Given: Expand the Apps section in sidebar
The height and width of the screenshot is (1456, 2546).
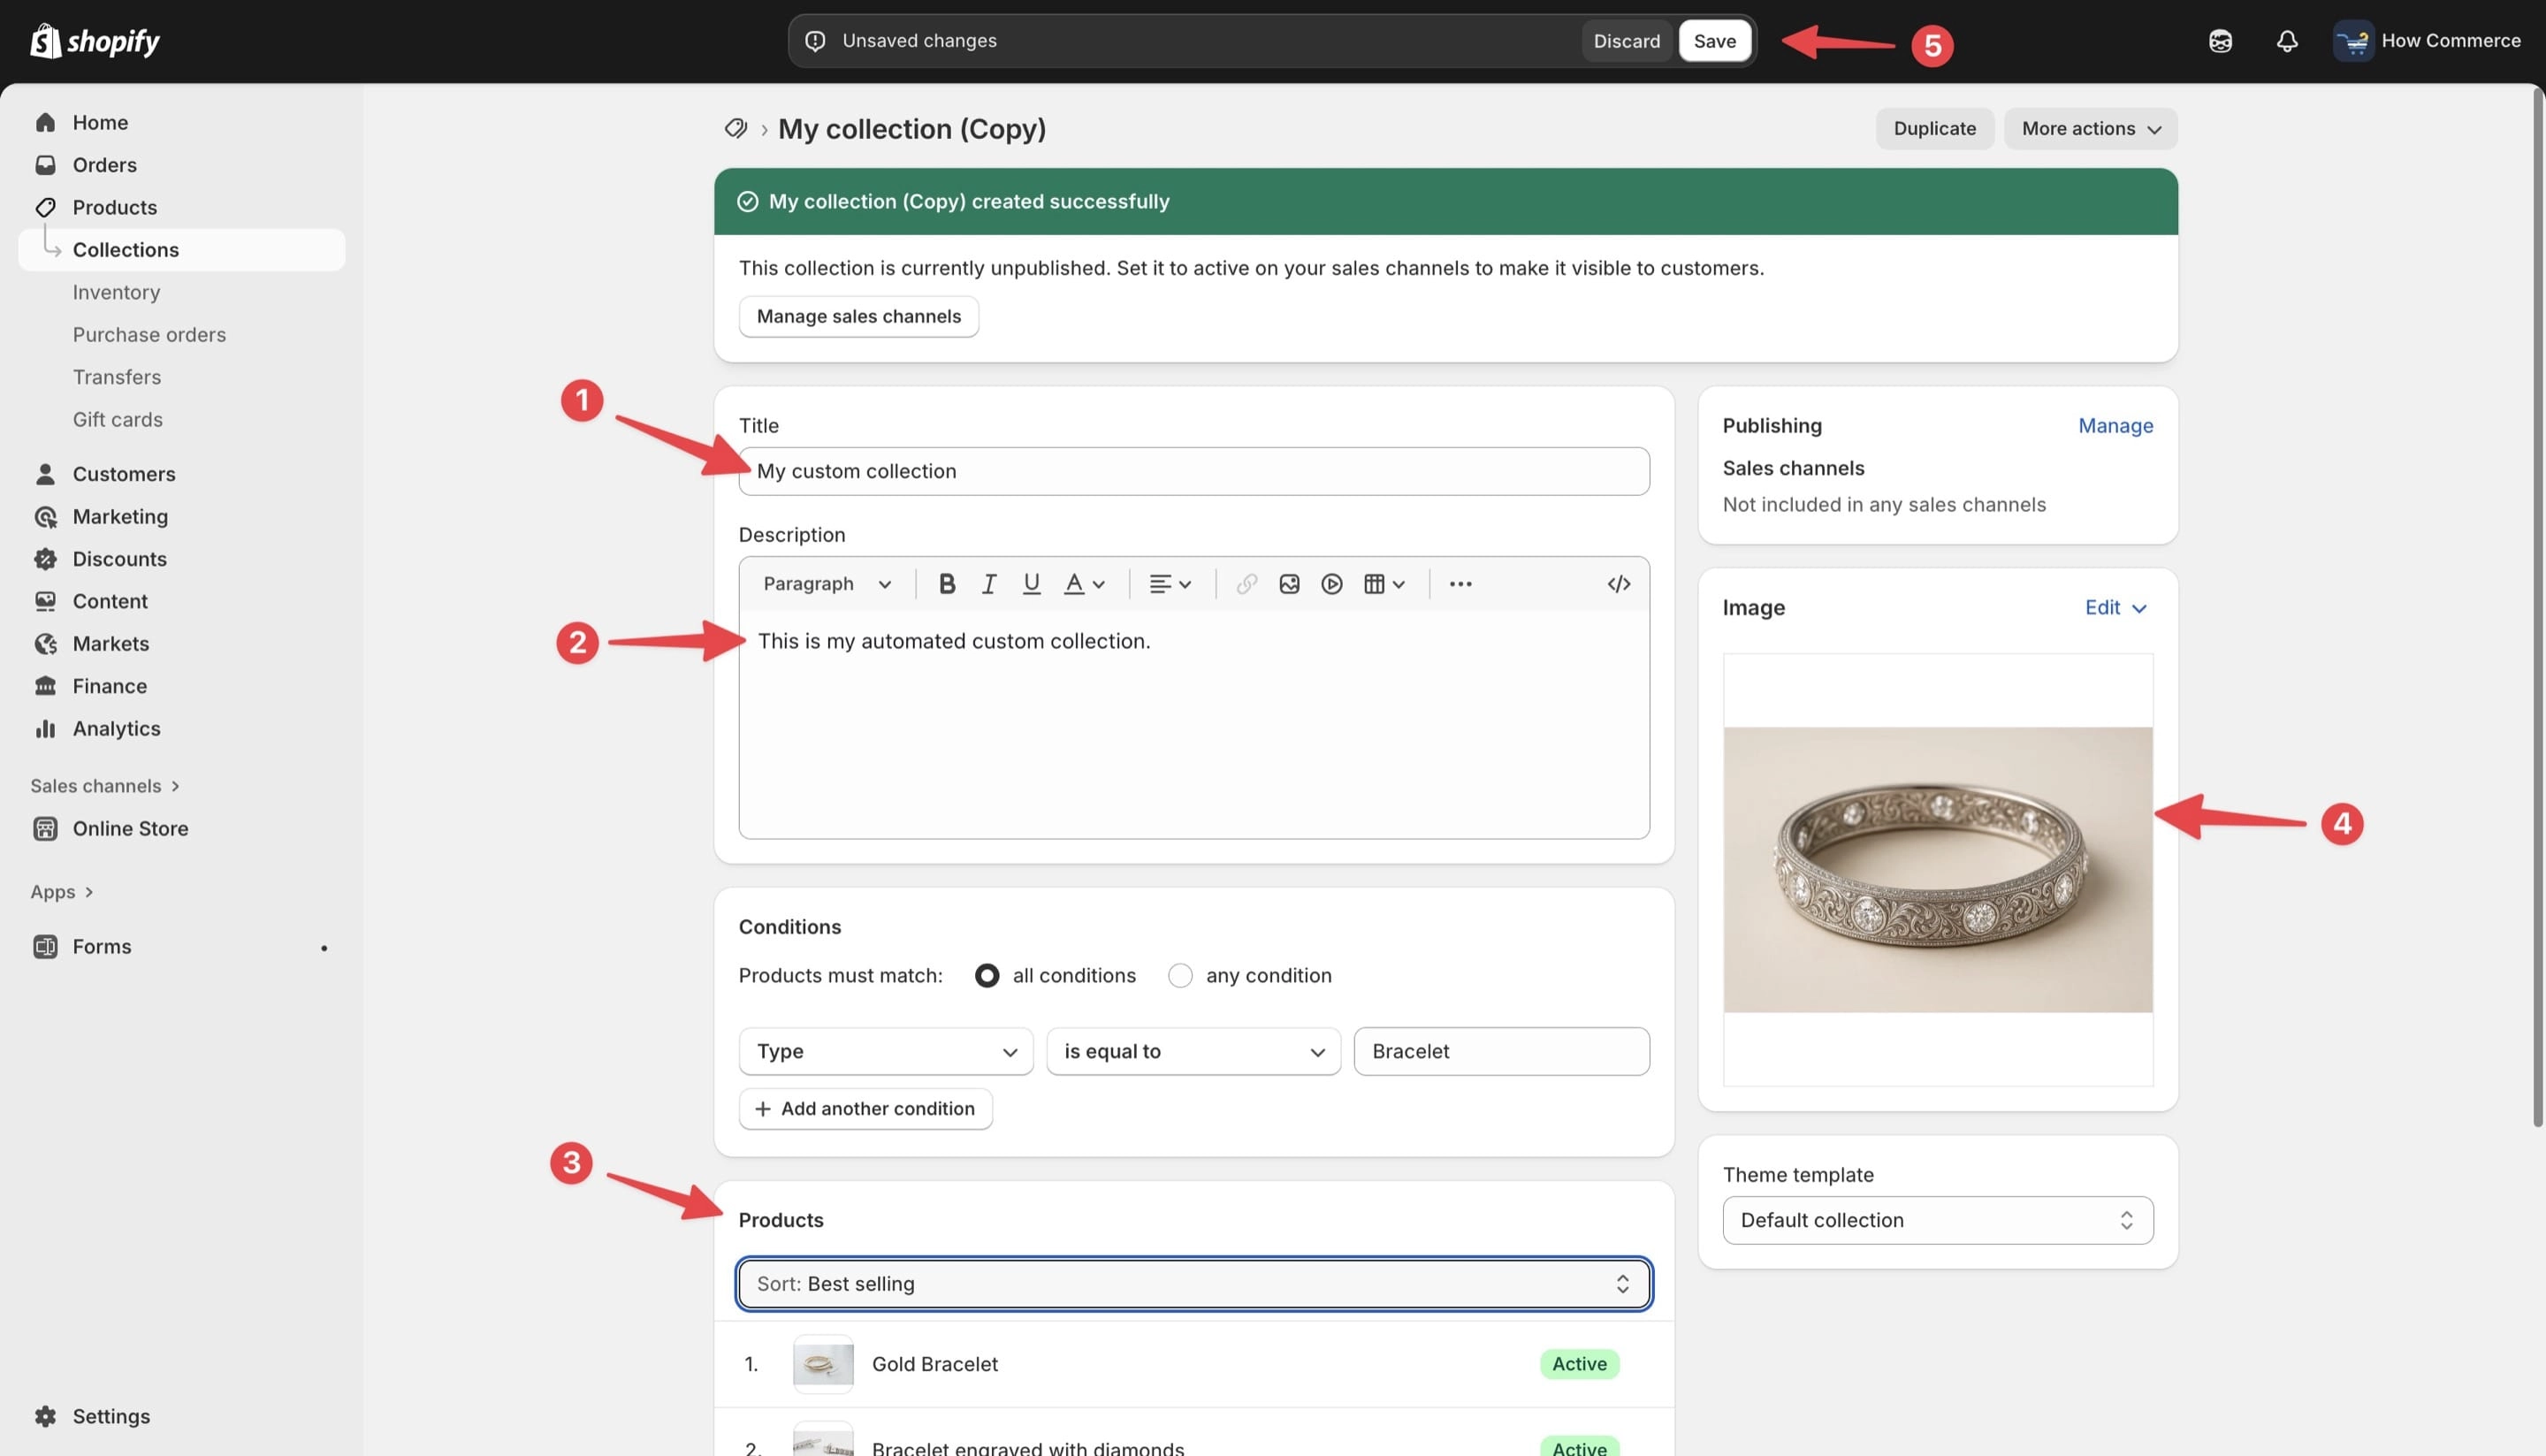Looking at the screenshot, I should (x=62, y=892).
